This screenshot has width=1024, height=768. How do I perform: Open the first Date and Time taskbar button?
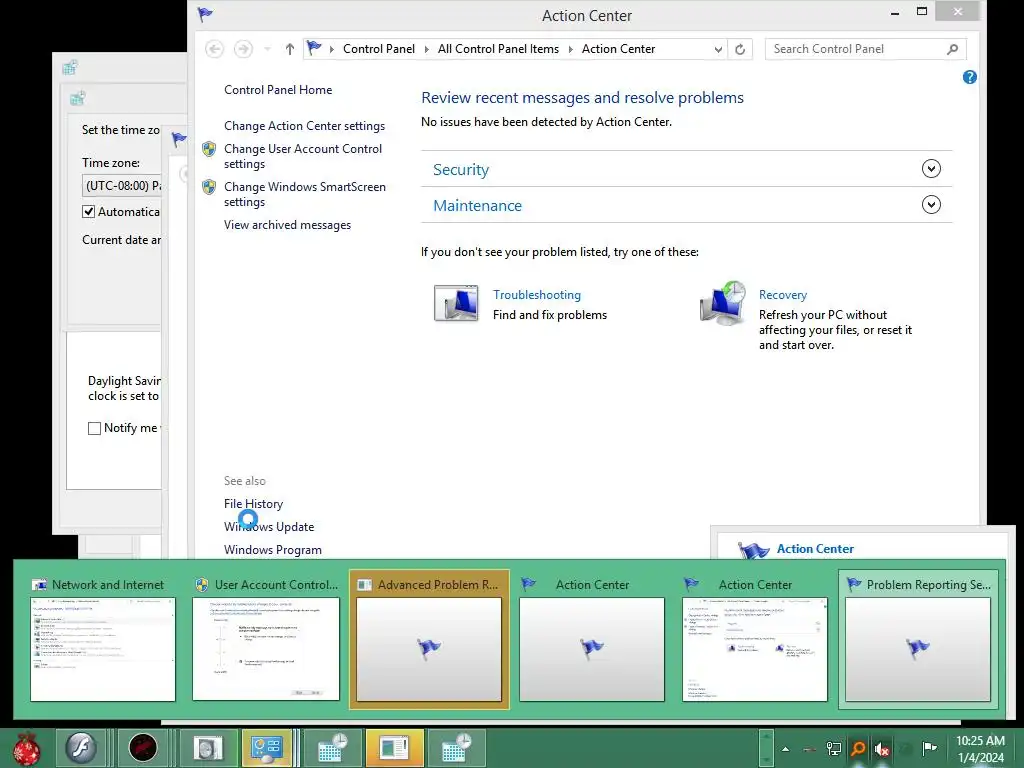[332, 748]
